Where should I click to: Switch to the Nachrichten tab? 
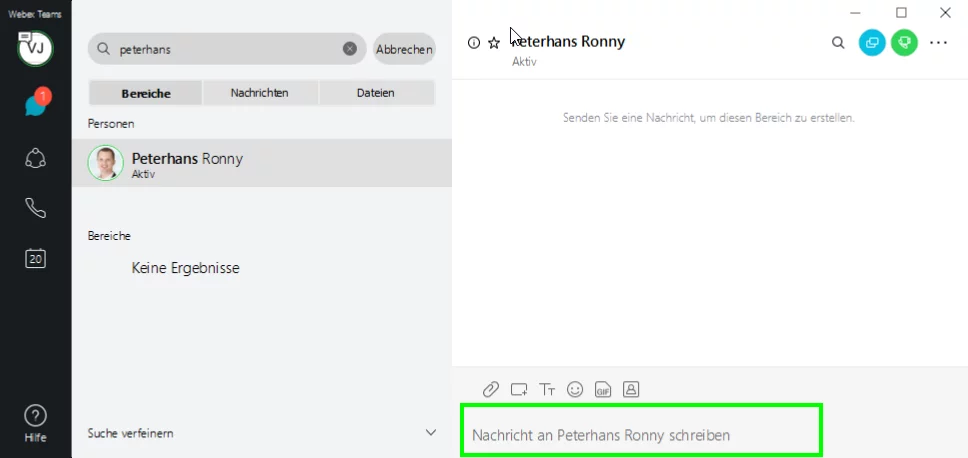pyautogui.click(x=260, y=93)
